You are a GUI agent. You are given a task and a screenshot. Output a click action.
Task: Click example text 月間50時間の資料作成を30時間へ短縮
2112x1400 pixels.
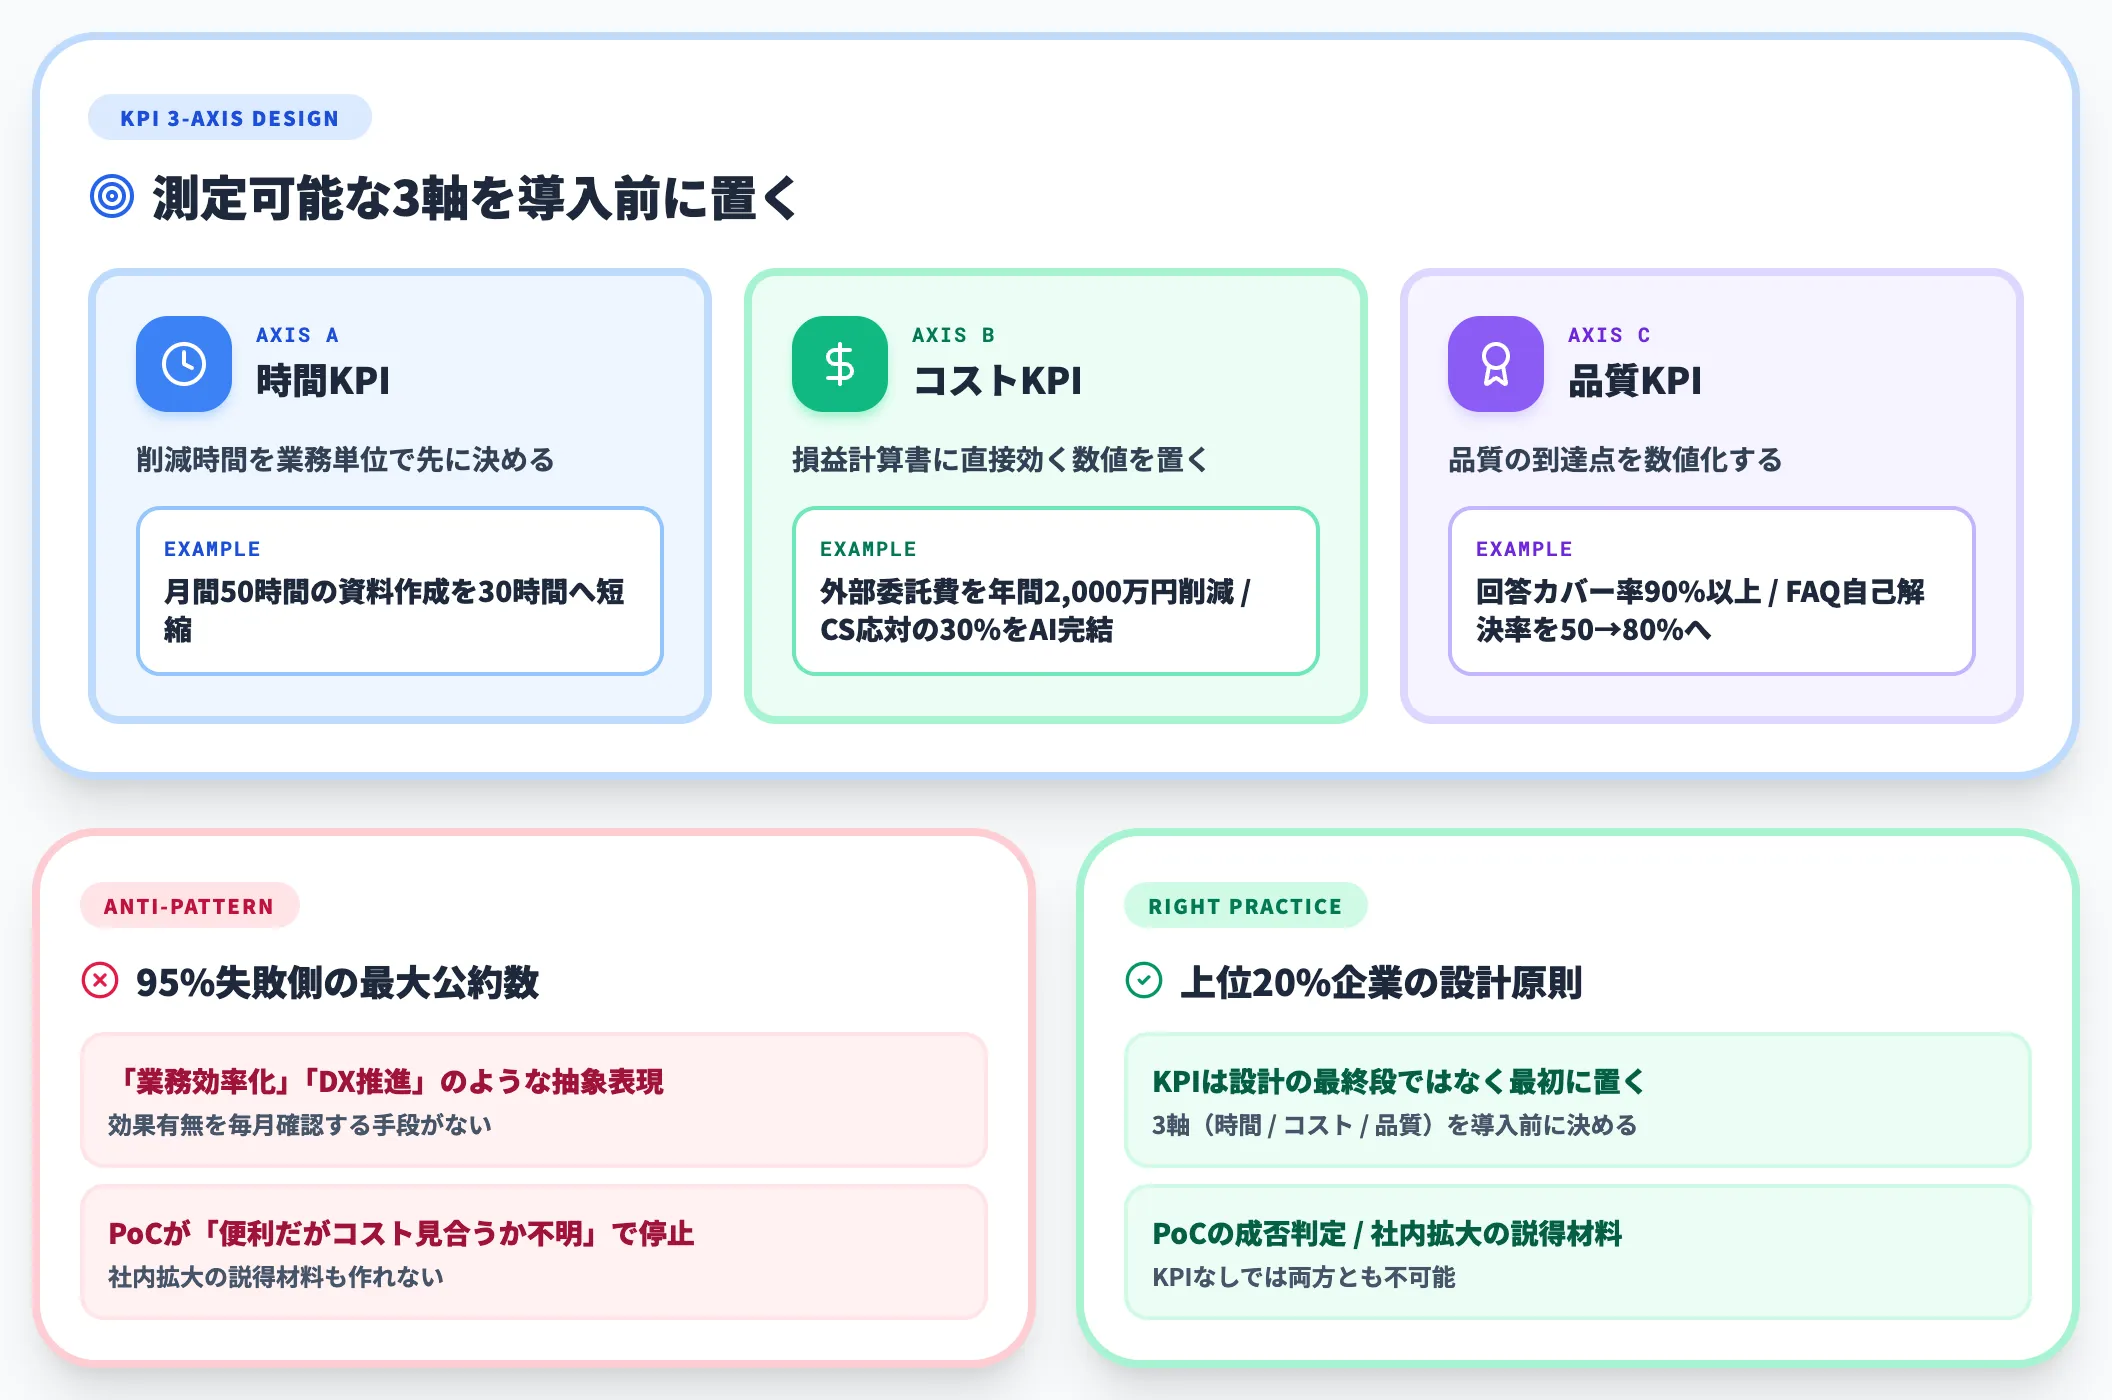point(394,610)
